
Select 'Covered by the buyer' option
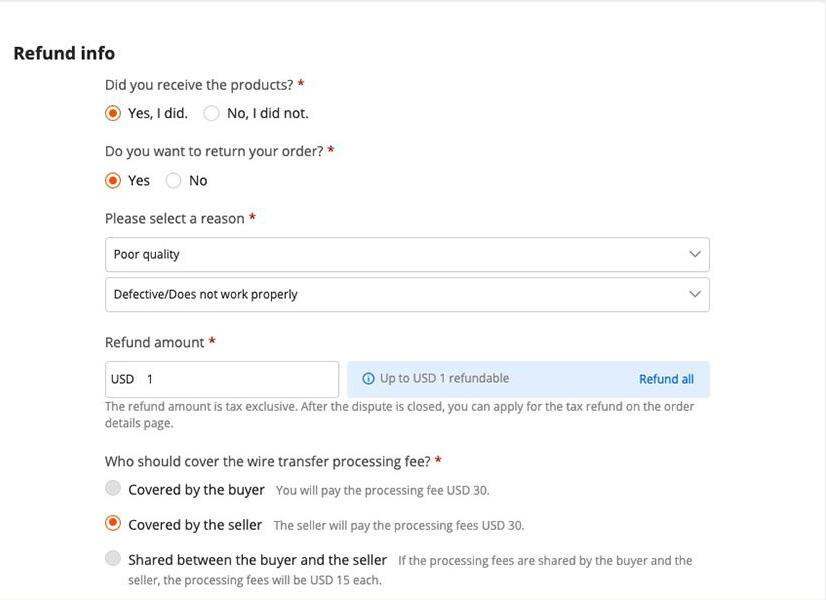point(113,489)
